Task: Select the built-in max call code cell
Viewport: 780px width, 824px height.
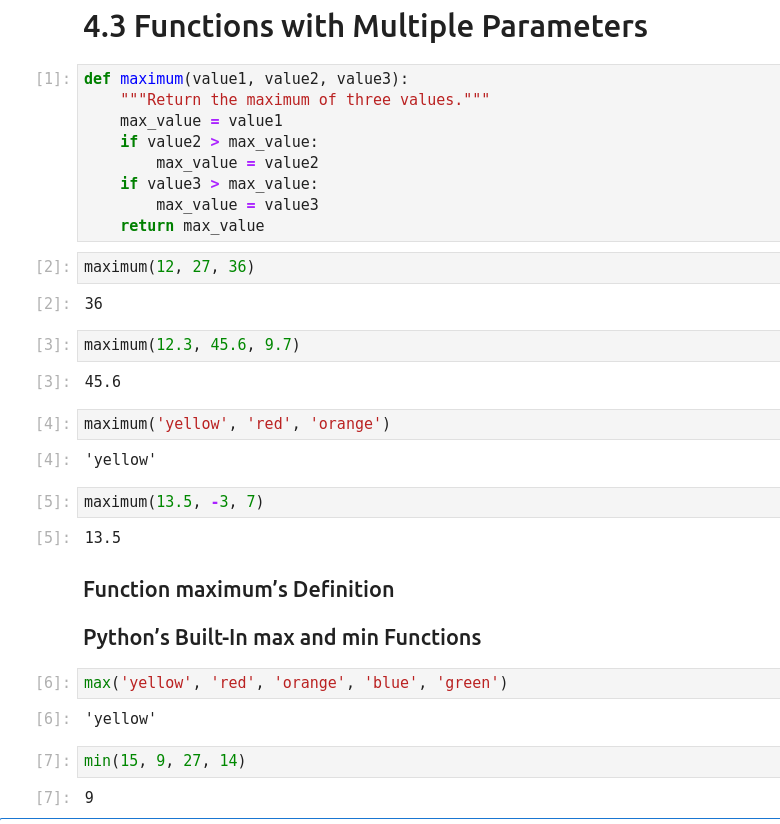Action: click(428, 683)
